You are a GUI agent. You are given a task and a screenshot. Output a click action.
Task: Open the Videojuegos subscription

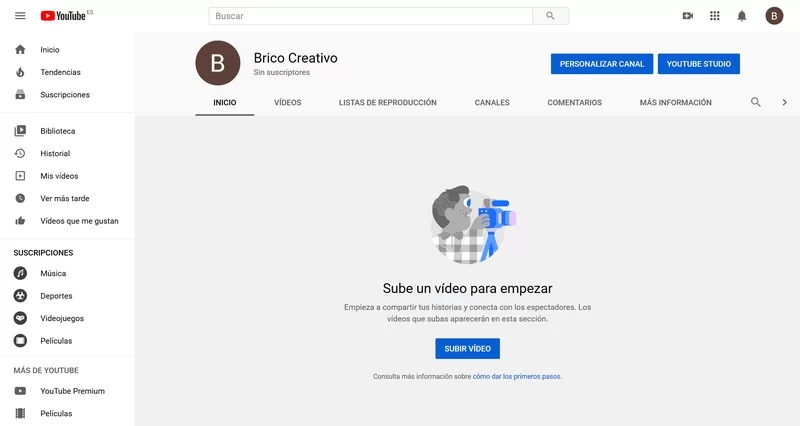[67, 318]
